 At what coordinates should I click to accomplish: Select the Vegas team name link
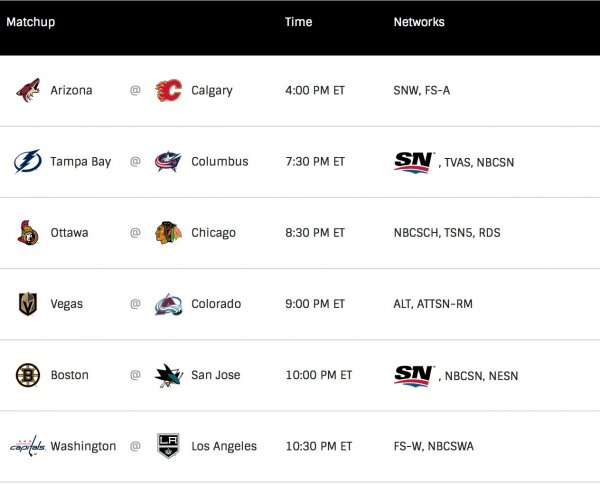tap(67, 304)
